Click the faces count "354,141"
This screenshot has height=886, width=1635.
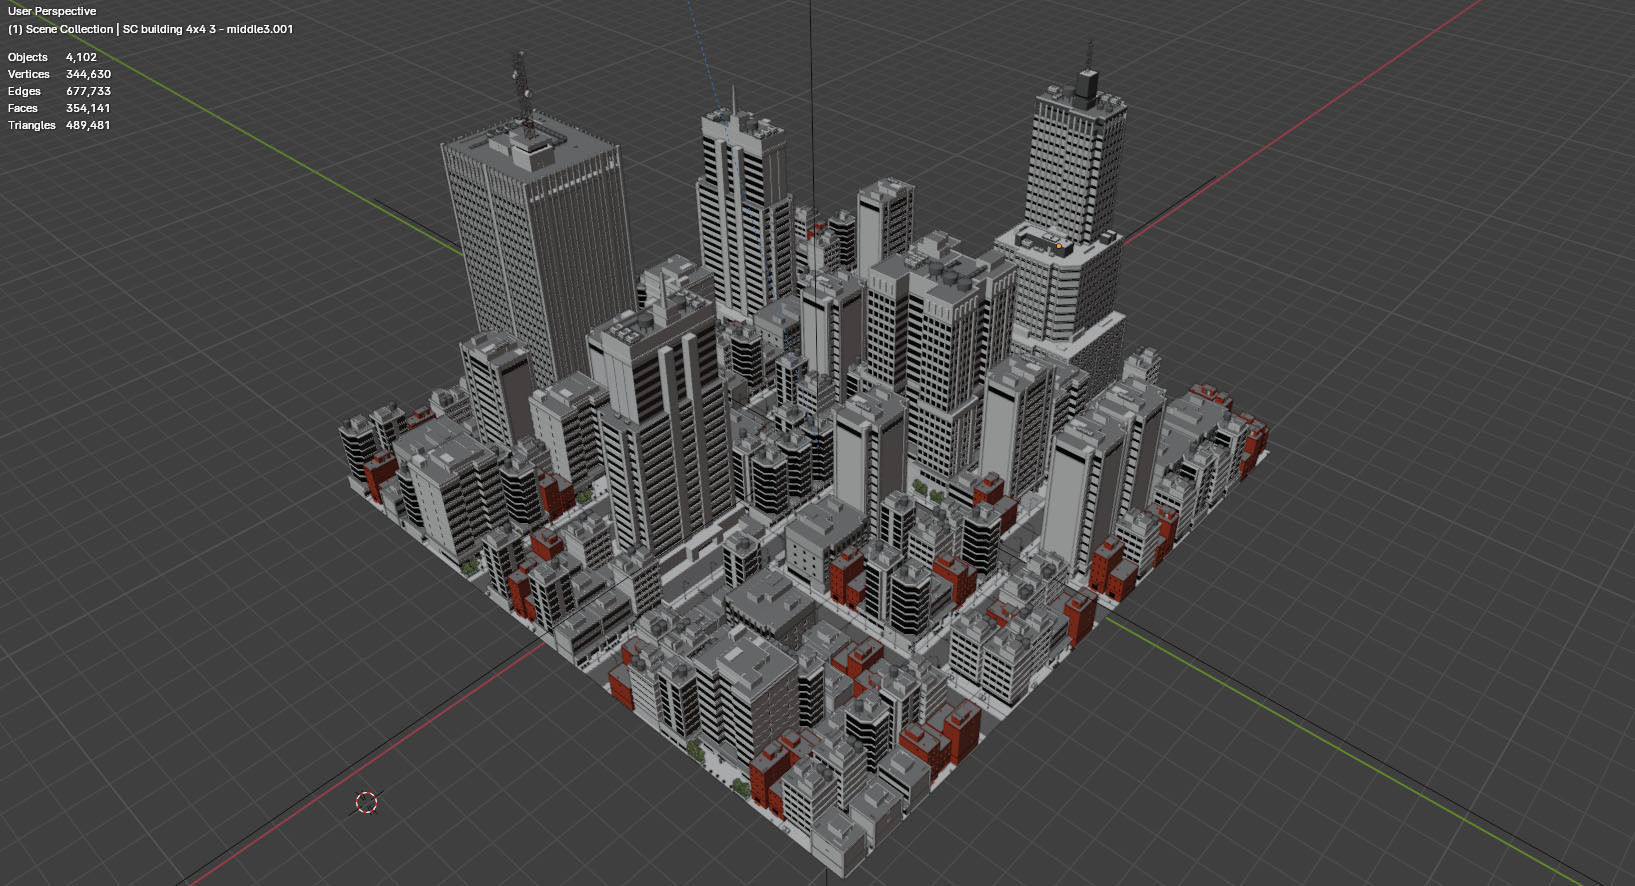pyautogui.click(x=88, y=108)
